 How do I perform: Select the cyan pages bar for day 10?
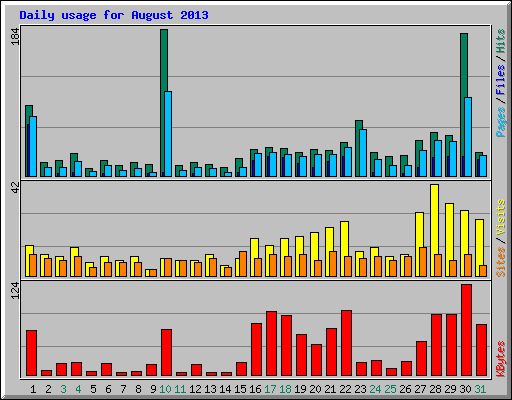coord(168,134)
